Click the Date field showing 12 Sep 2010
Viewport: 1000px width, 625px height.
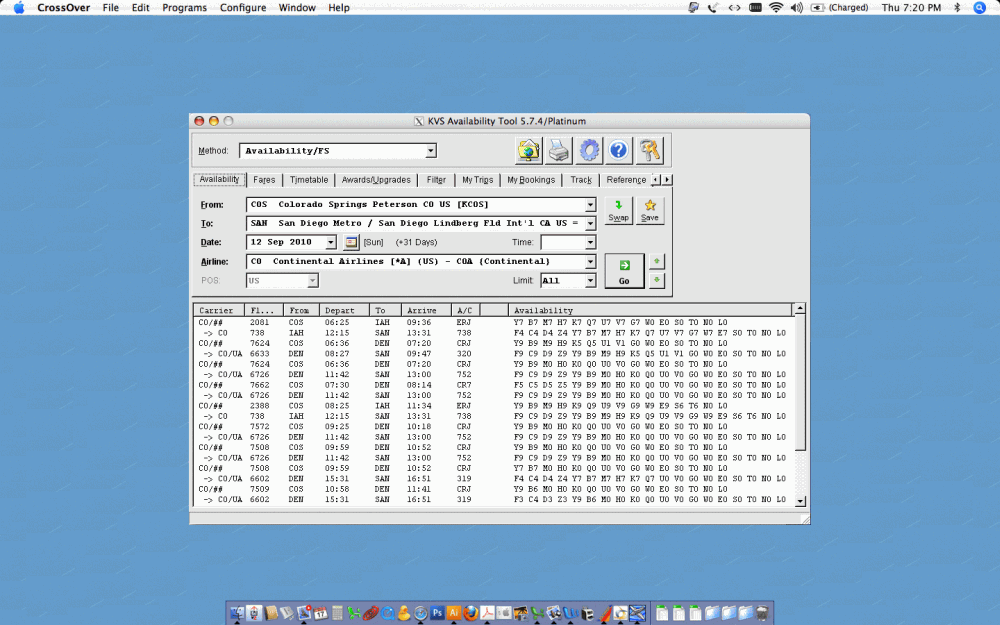(286, 242)
